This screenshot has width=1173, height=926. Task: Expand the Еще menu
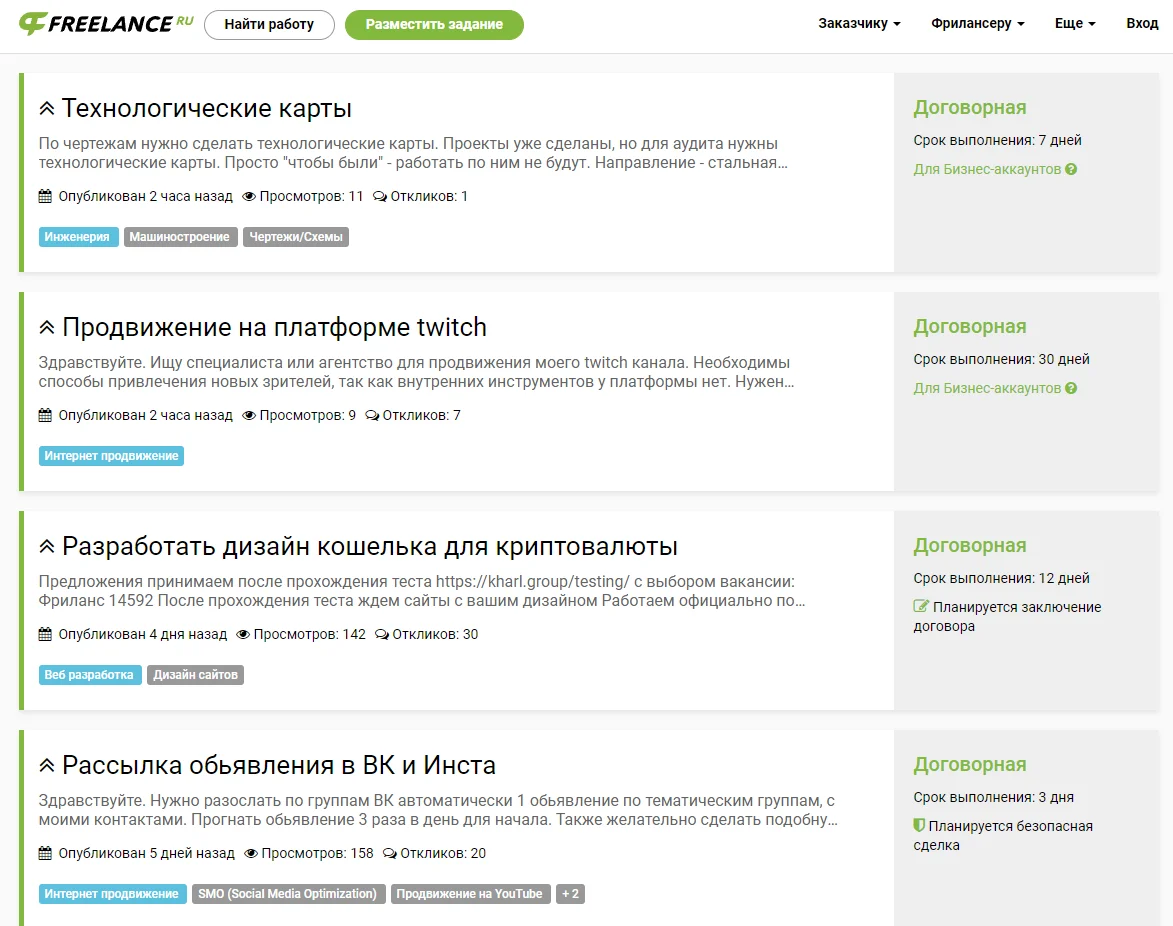(x=1075, y=23)
